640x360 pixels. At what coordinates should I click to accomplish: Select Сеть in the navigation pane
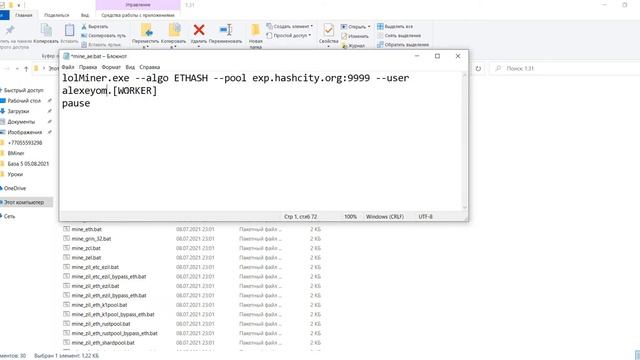pyautogui.click(x=9, y=216)
